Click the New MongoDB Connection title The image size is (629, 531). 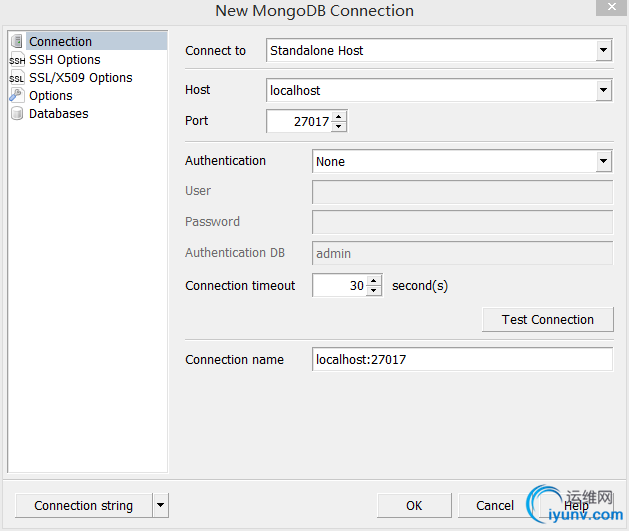tap(314, 10)
